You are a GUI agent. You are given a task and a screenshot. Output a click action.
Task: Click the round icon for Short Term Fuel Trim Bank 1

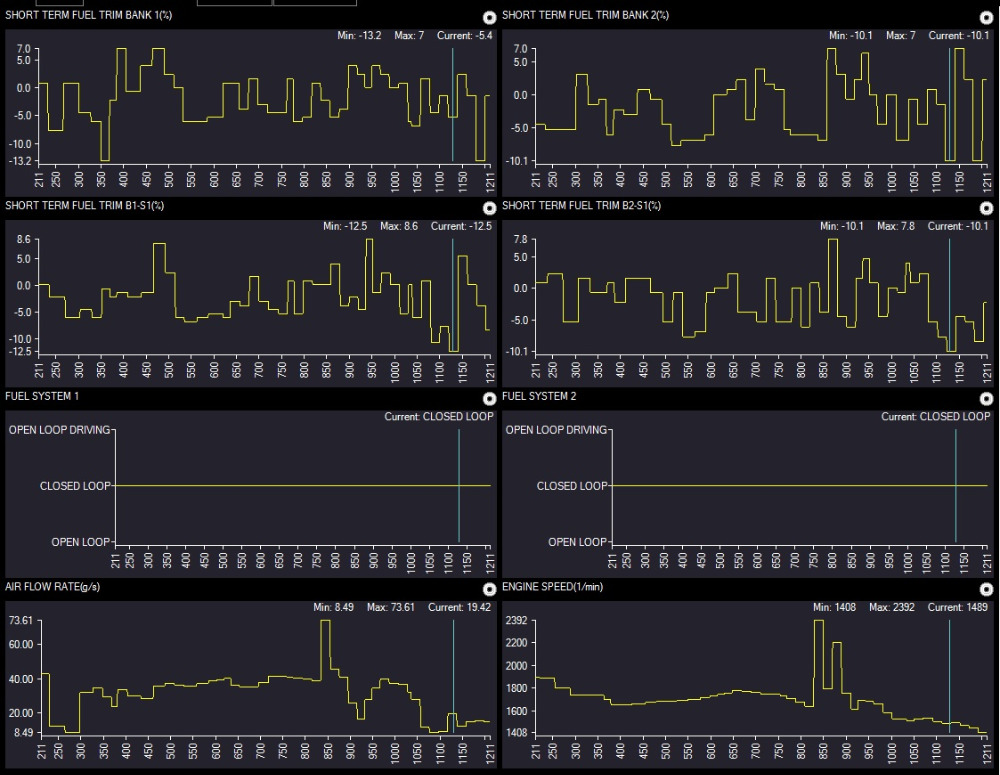coord(489,17)
